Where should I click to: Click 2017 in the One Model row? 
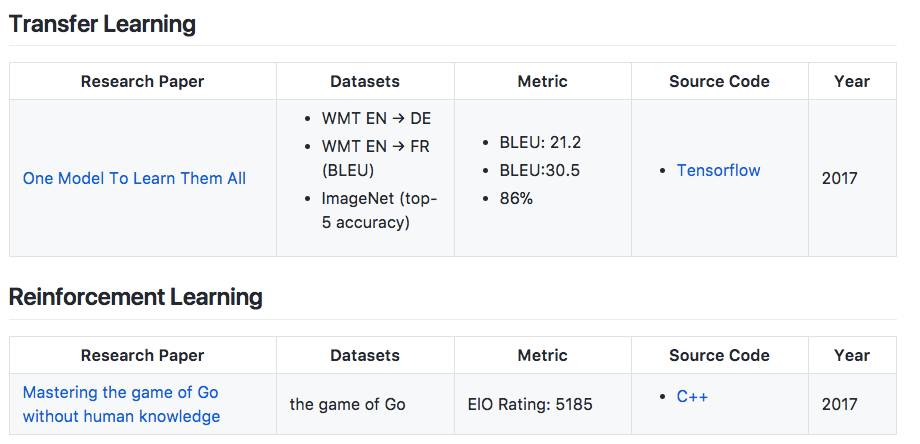(x=839, y=178)
